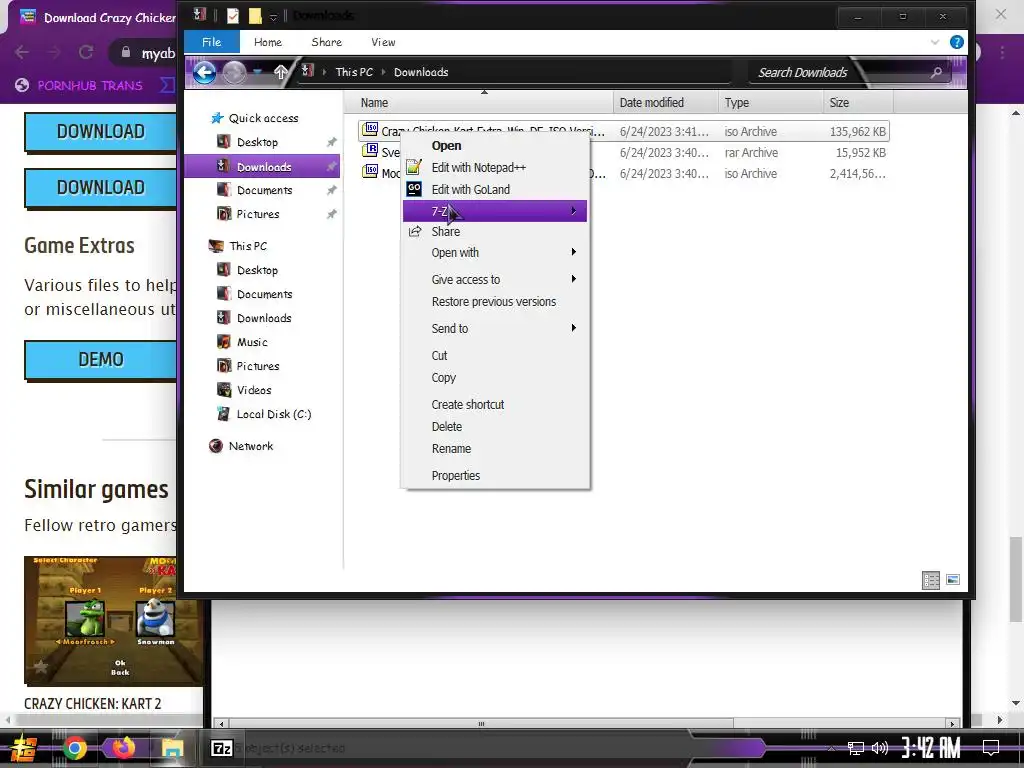
Task: Select This PC in navigation pane
Action: tap(248, 246)
